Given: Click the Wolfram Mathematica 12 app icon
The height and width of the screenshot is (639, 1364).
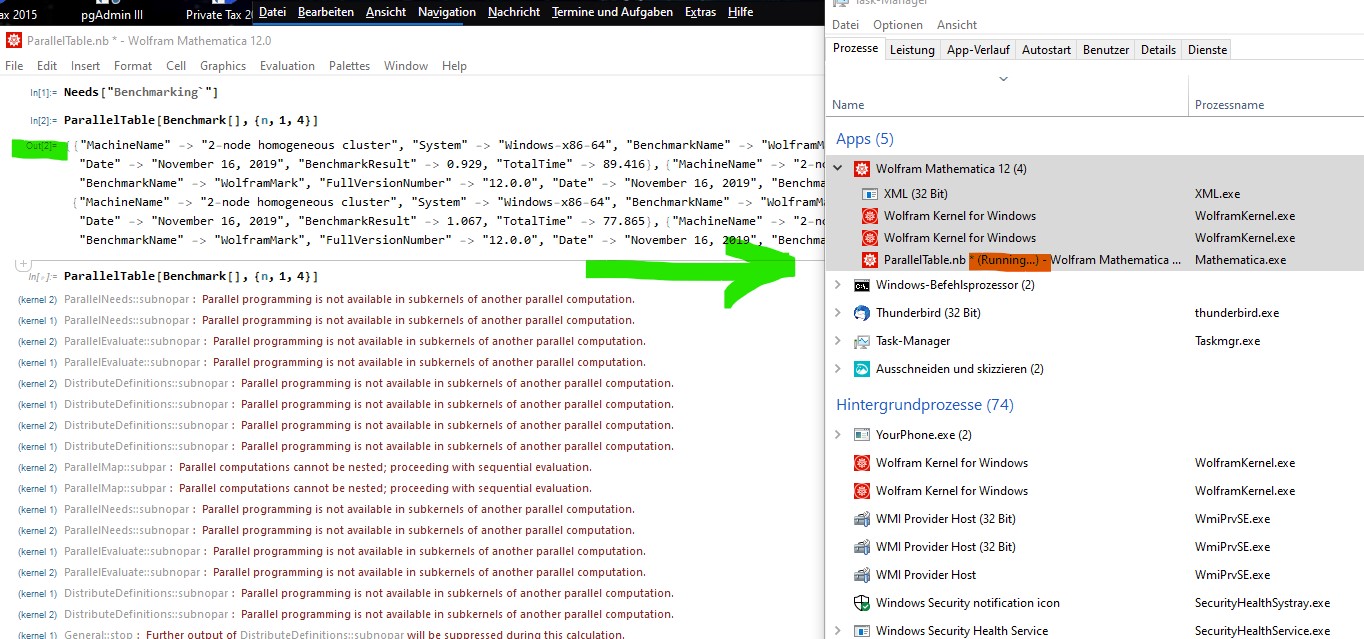Looking at the screenshot, I should pyautogui.click(x=862, y=169).
